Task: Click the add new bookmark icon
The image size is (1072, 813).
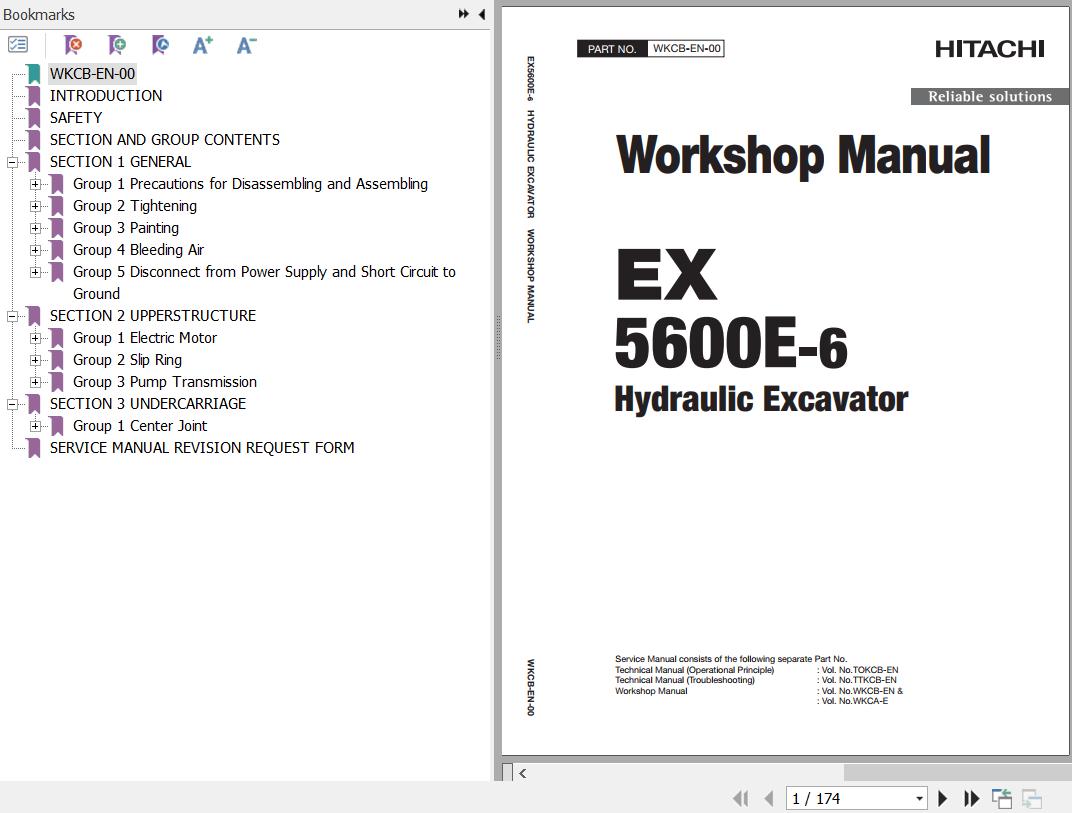Action: [x=117, y=45]
